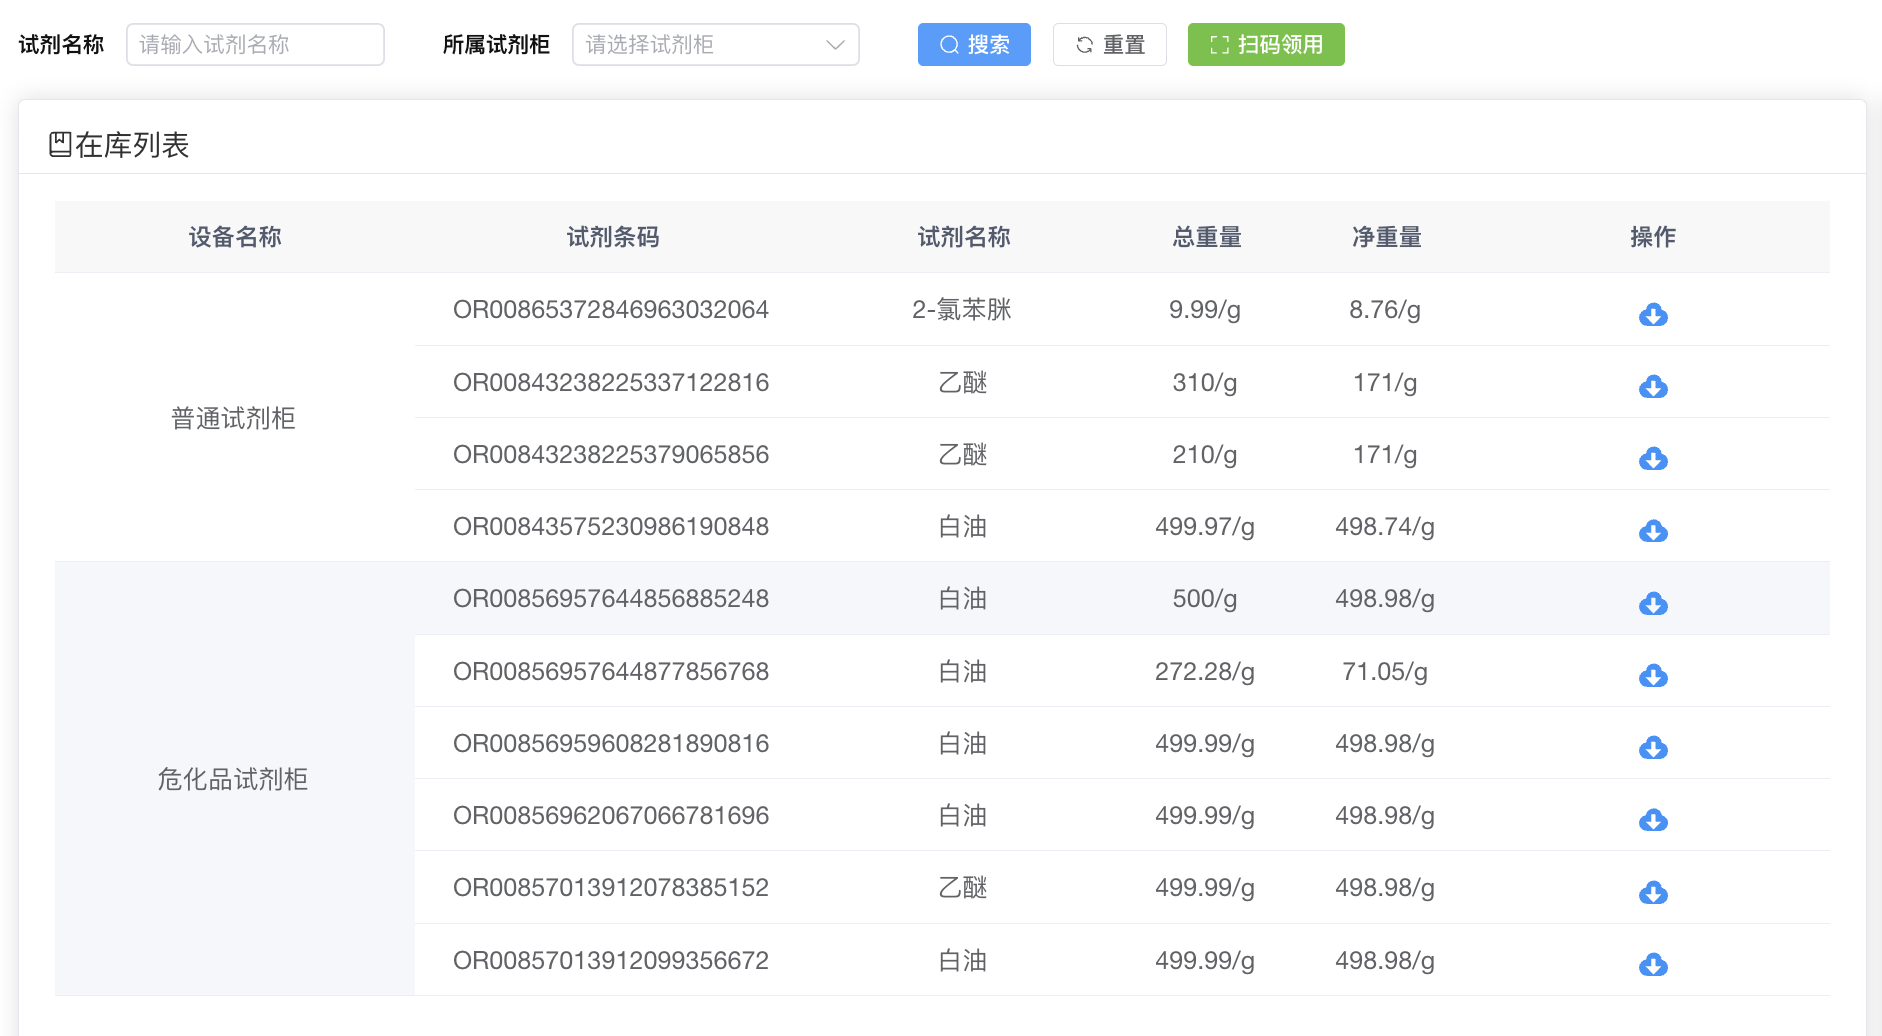Expand cabinet list via chevron arrow

point(835,45)
